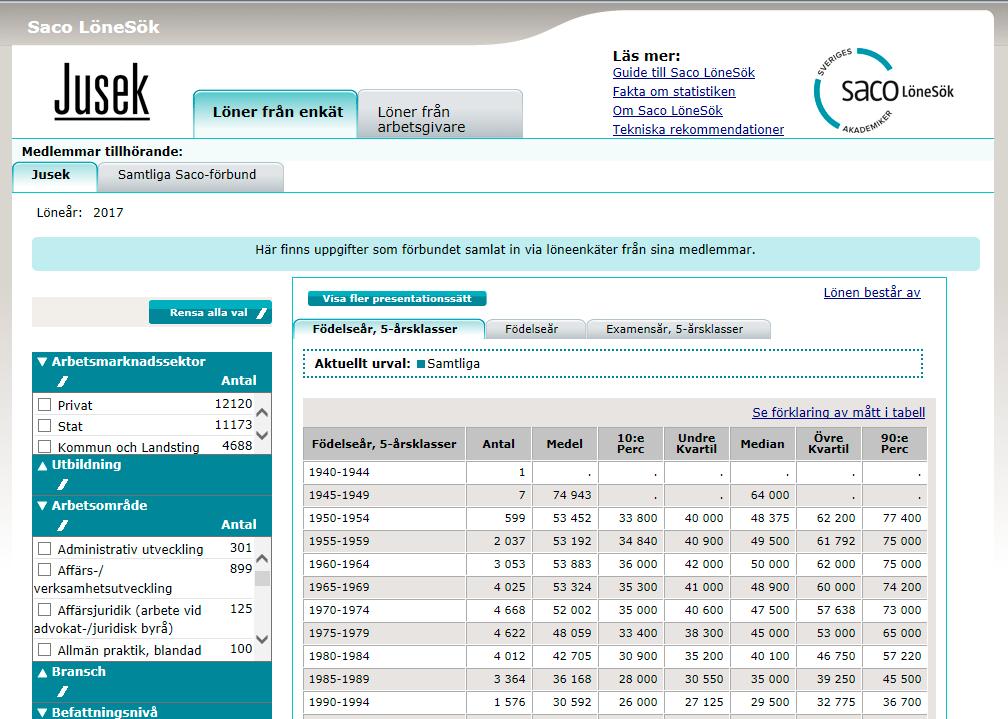This screenshot has width=1008, height=719.
Task: Click down arrow in Arbetsmarknadssektor list
Action: (x=262, y=435)
